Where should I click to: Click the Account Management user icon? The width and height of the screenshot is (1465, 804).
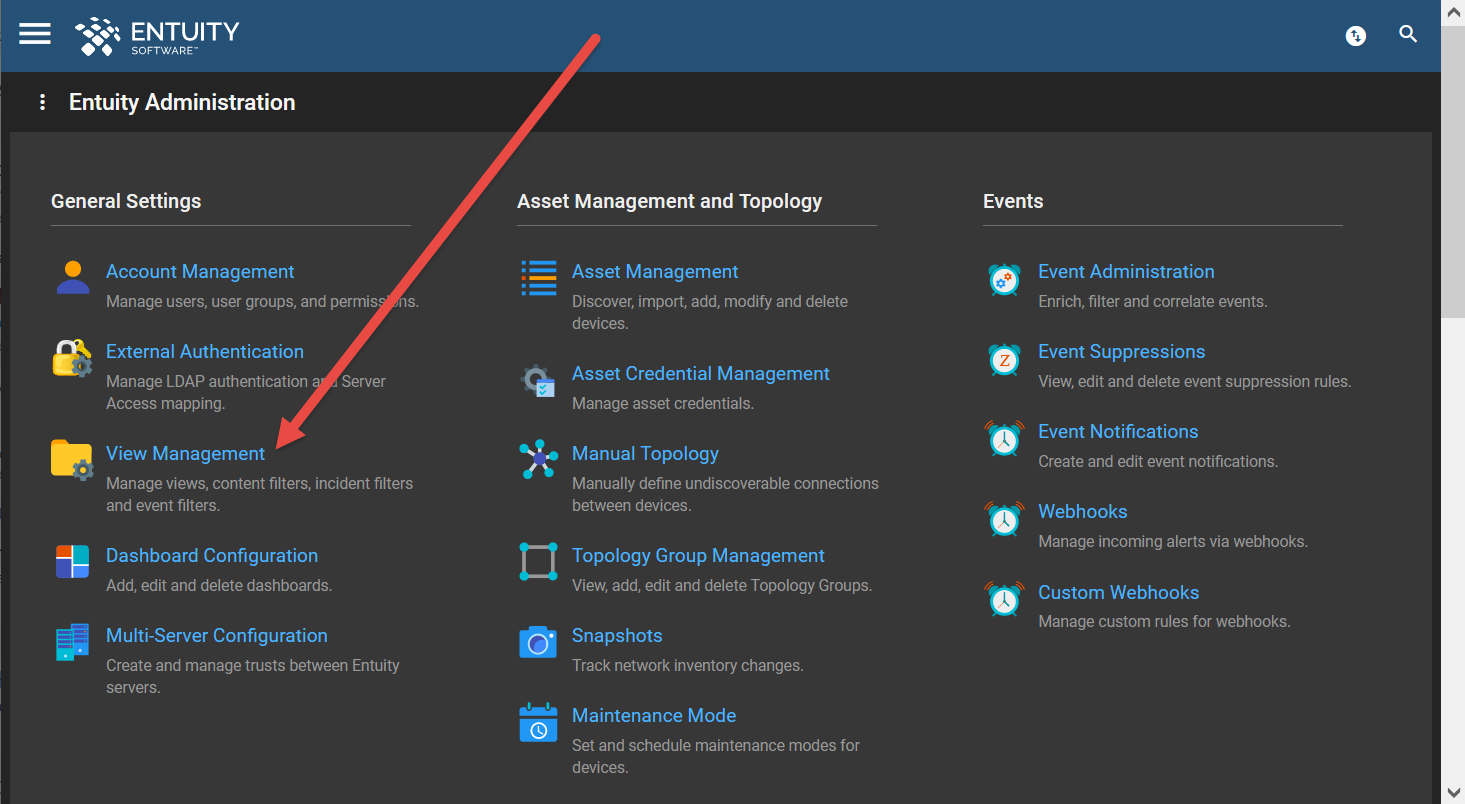73,277
